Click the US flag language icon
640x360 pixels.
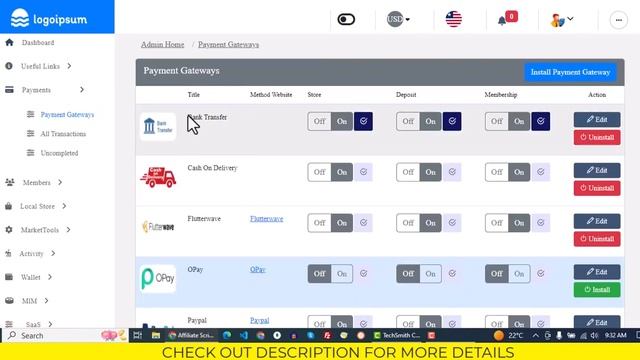453,19
